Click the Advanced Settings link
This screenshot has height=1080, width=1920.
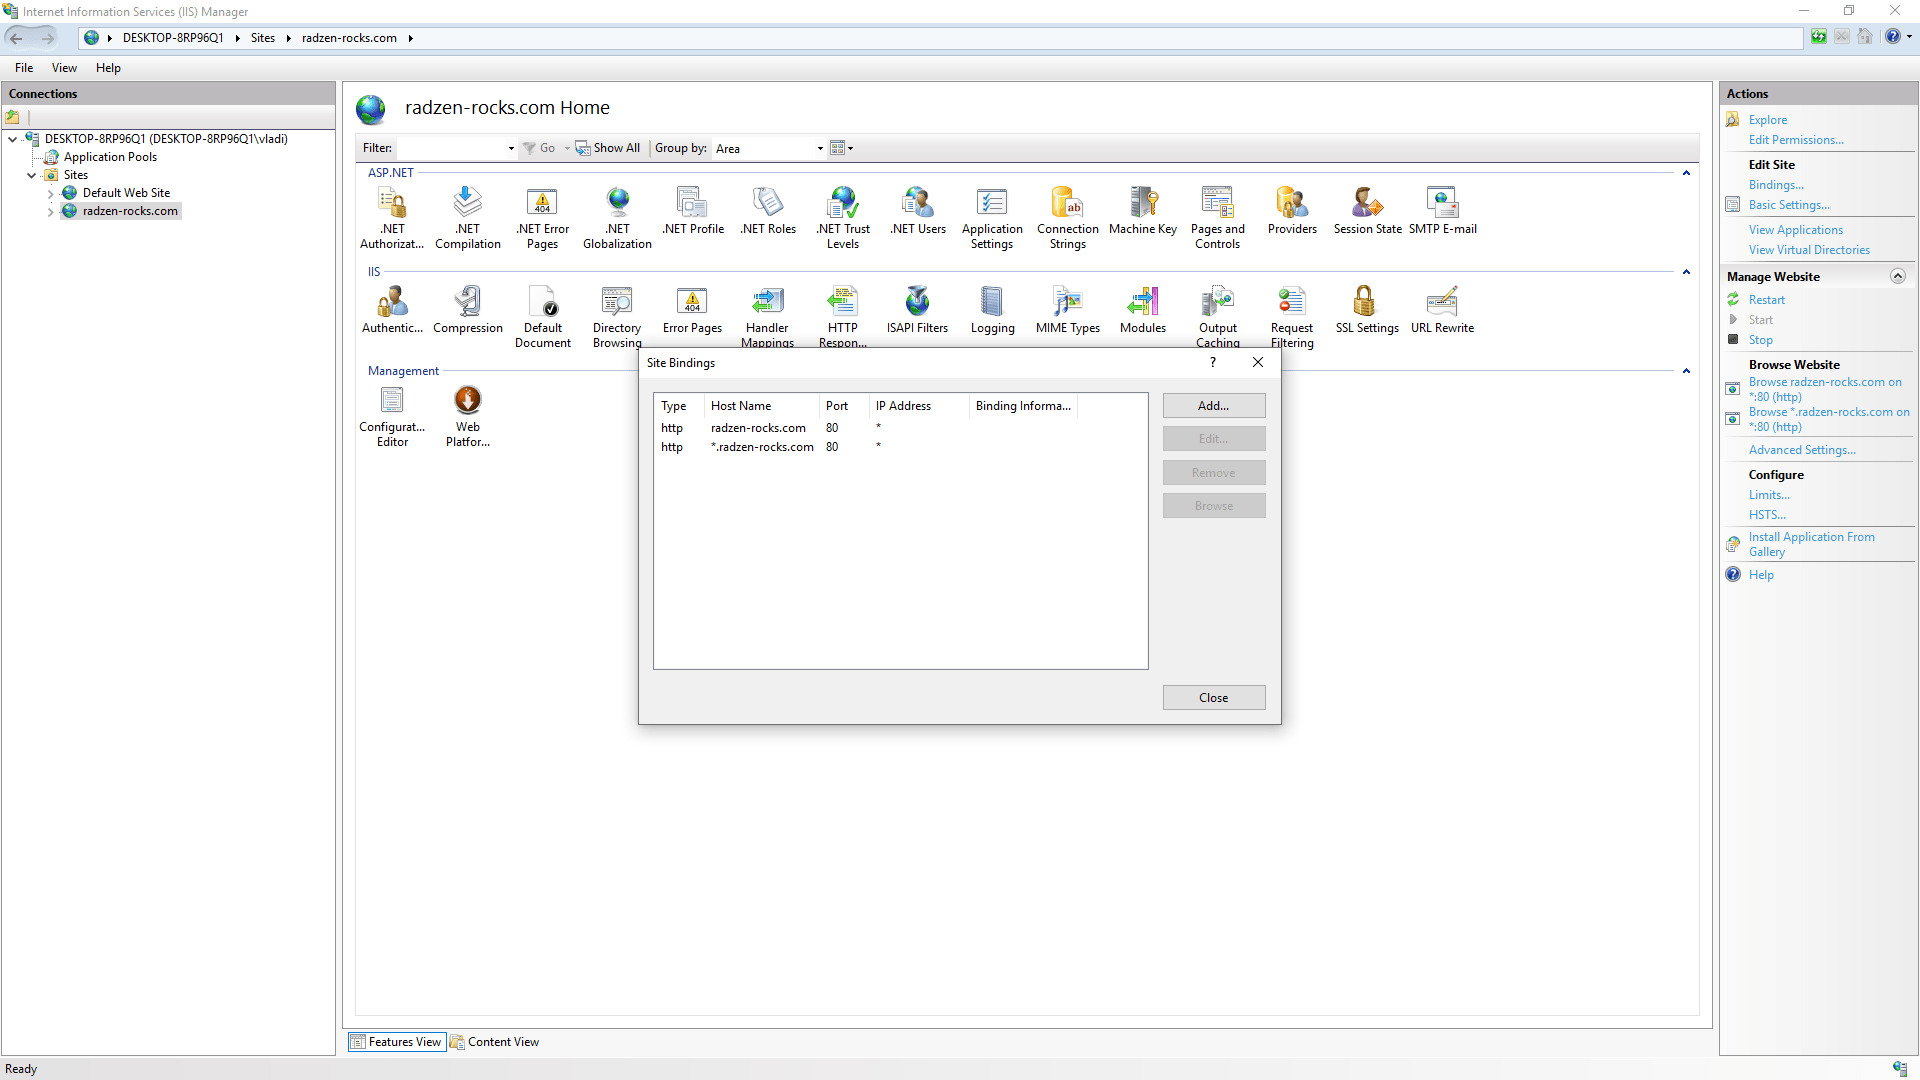[x=1801, y=450]
